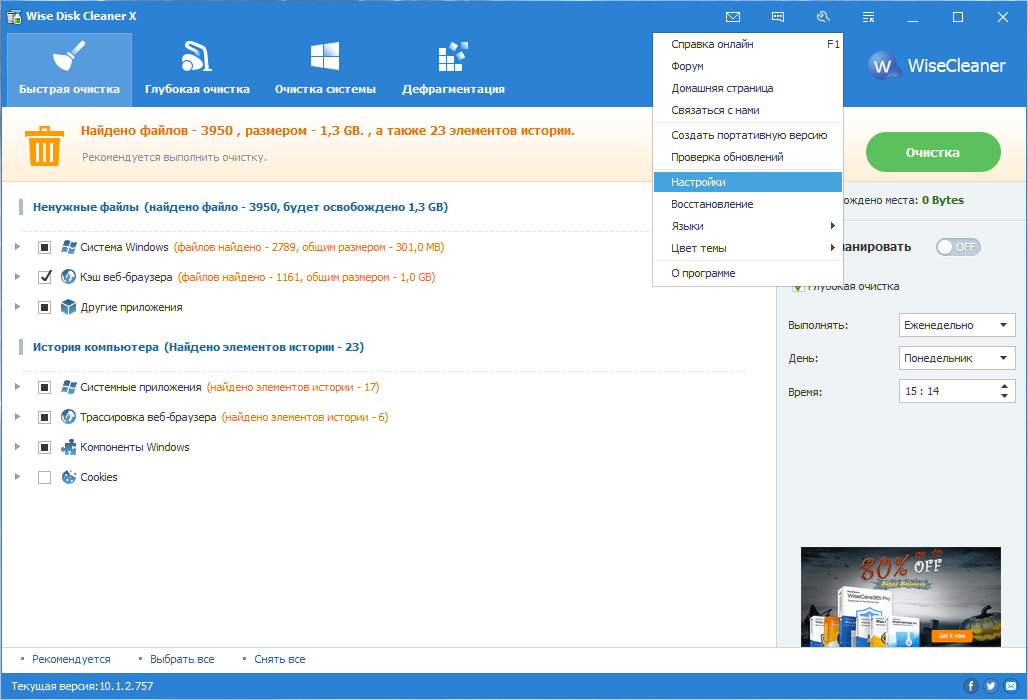
Task: Choose Форум in the menu
Action: click(747, 66)
